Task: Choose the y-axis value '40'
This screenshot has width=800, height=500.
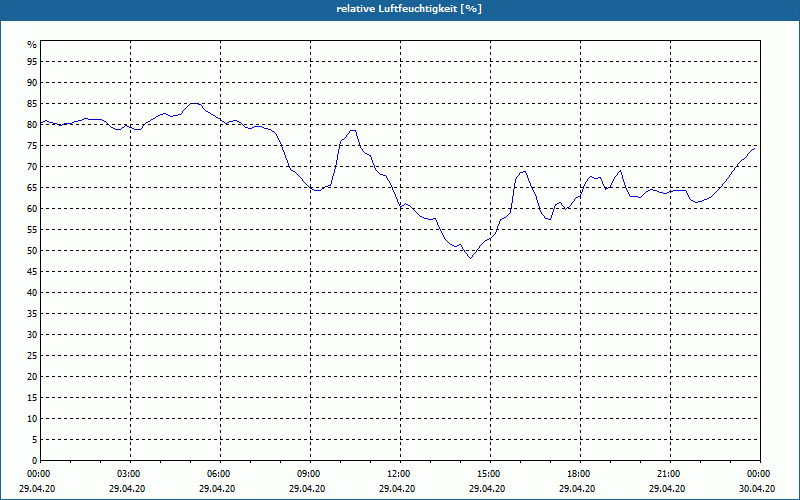Action: 32,293
